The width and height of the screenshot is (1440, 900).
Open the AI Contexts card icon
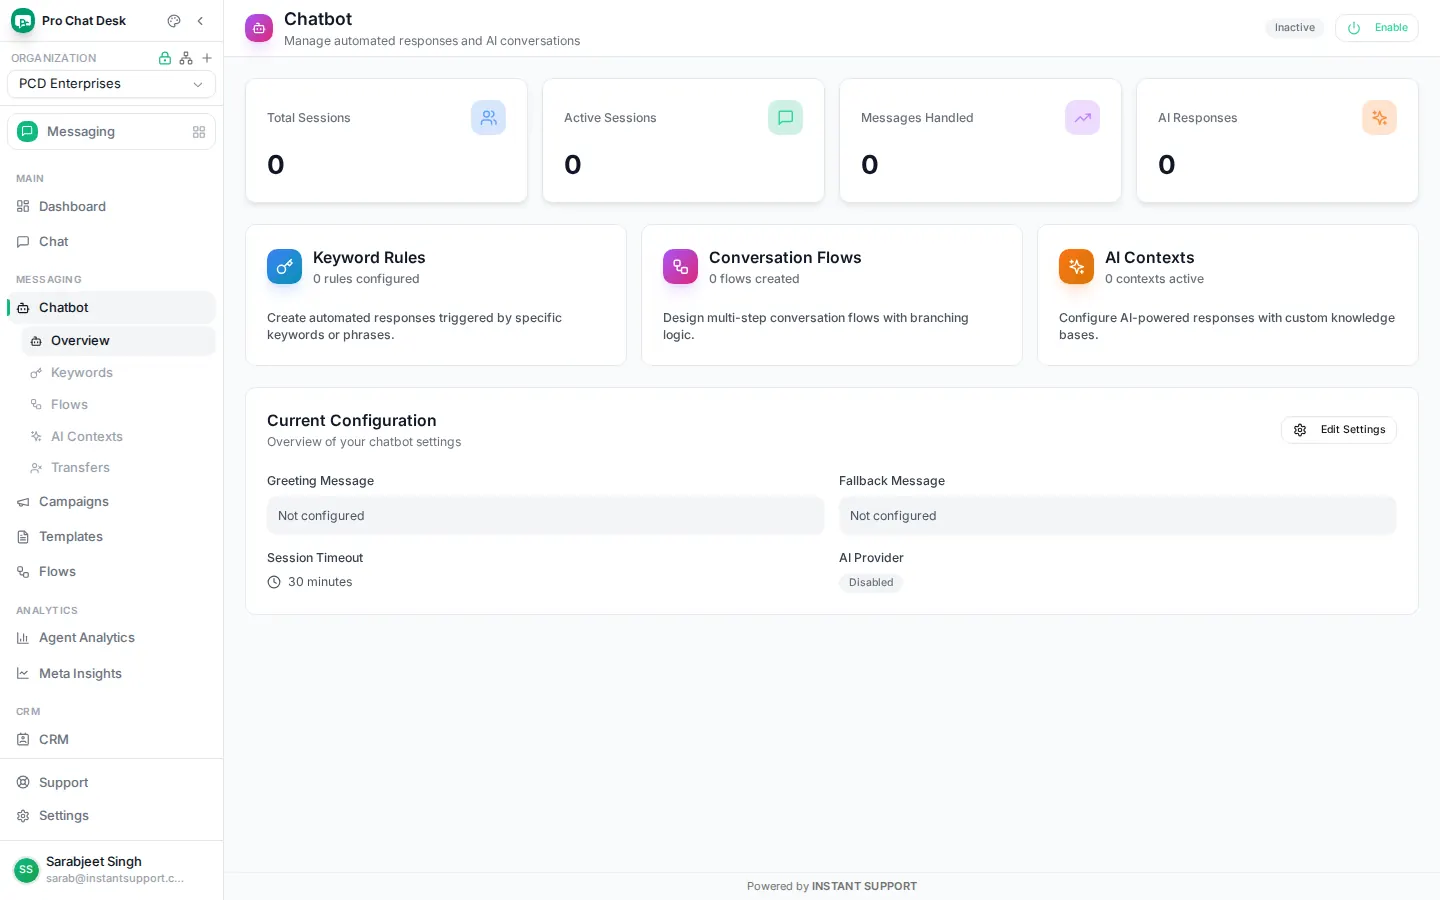pos(1076,267)
